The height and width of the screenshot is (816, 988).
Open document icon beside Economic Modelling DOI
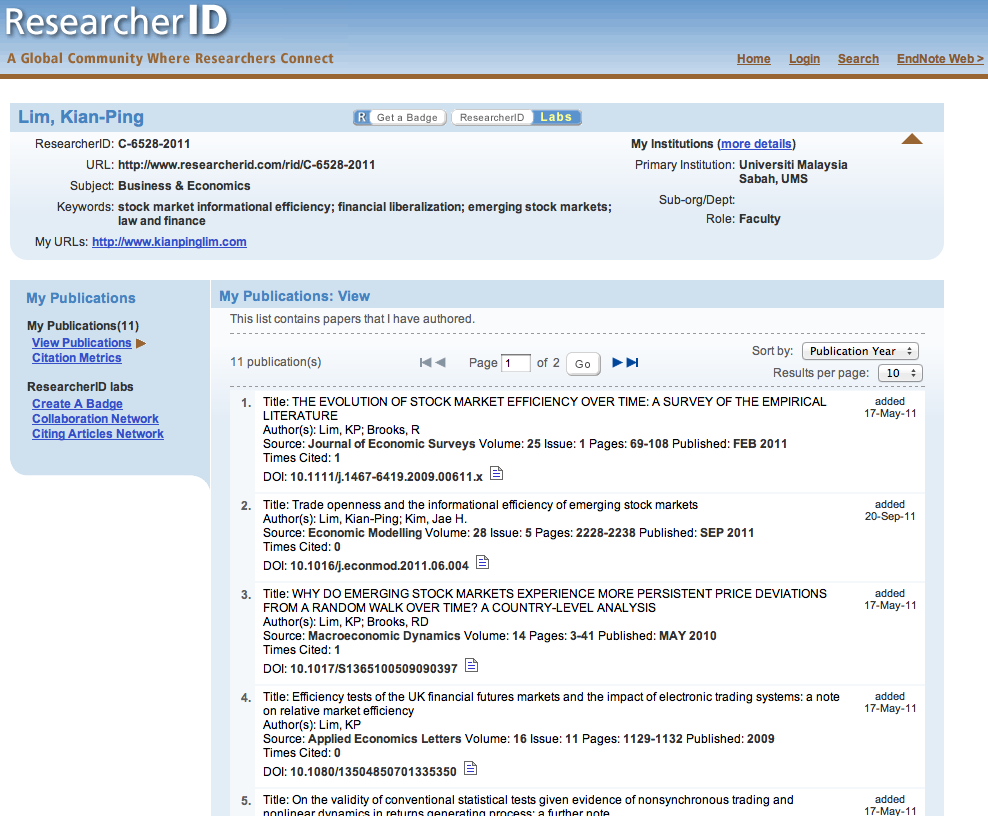pos(483,563)
